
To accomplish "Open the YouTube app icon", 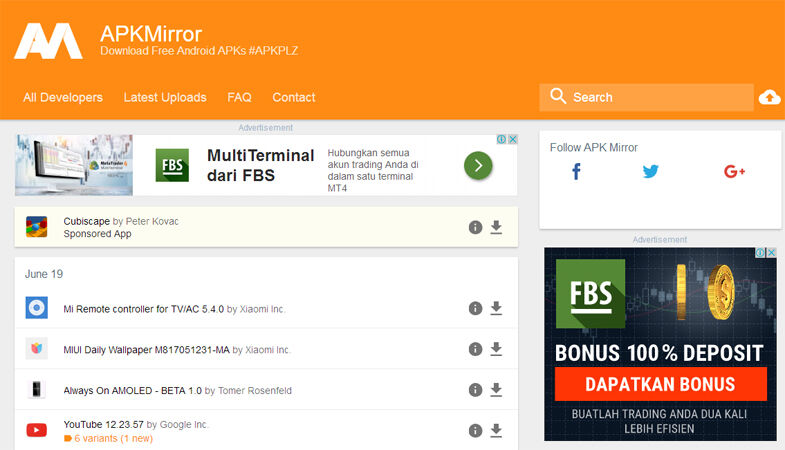I will click(x=37, y=430).
